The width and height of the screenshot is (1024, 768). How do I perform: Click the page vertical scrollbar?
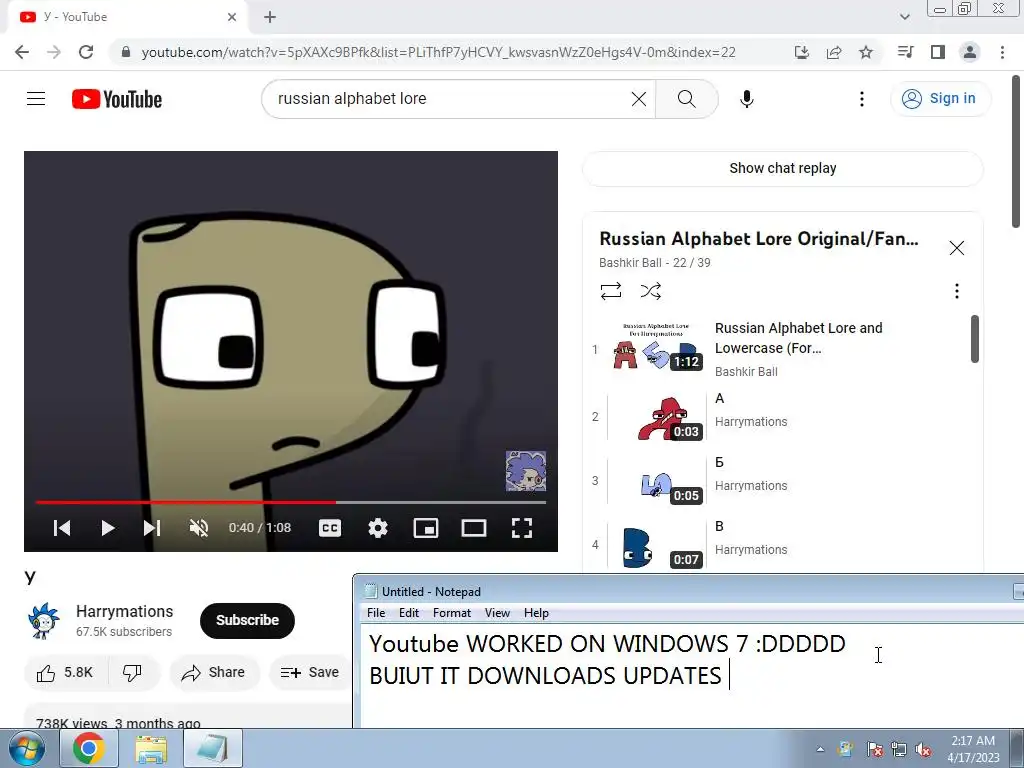click(1016, 152)
